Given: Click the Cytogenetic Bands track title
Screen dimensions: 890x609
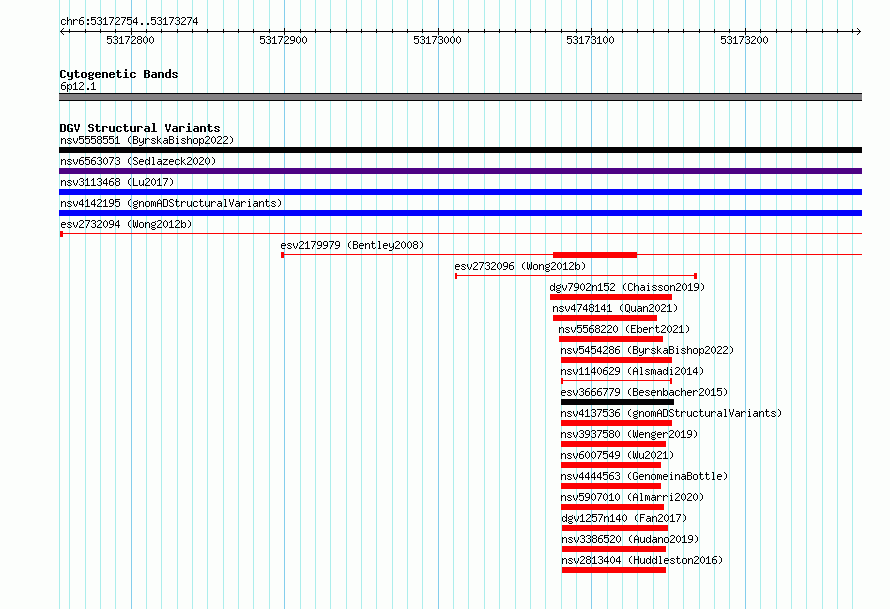Looking at the screenshot, I should pos(119,74).
